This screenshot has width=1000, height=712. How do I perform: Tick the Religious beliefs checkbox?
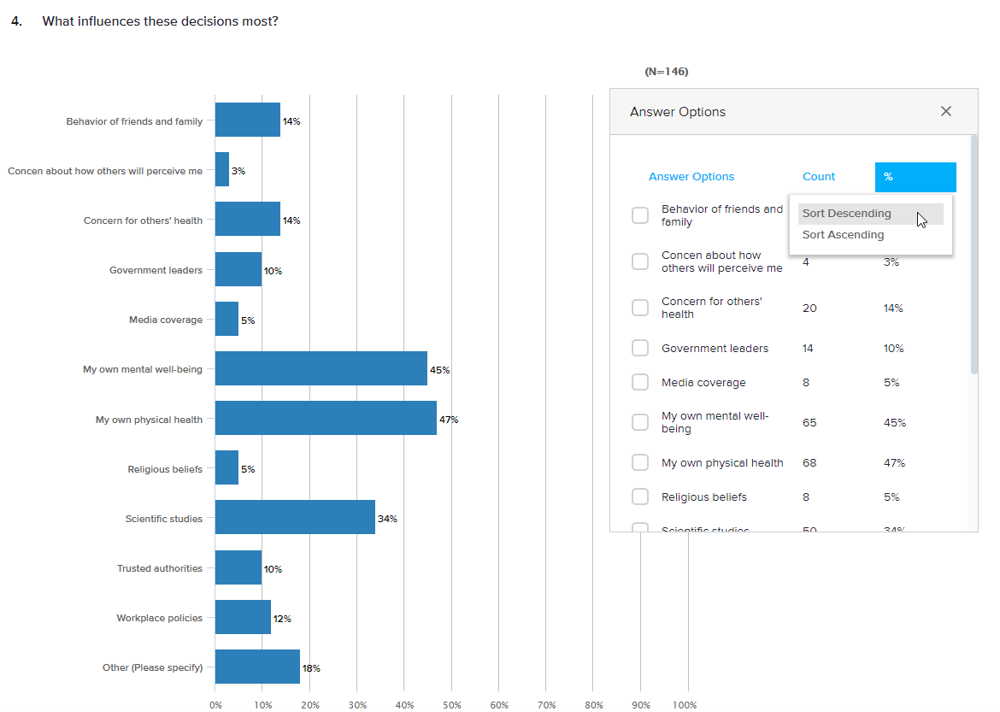pos(640,497)
